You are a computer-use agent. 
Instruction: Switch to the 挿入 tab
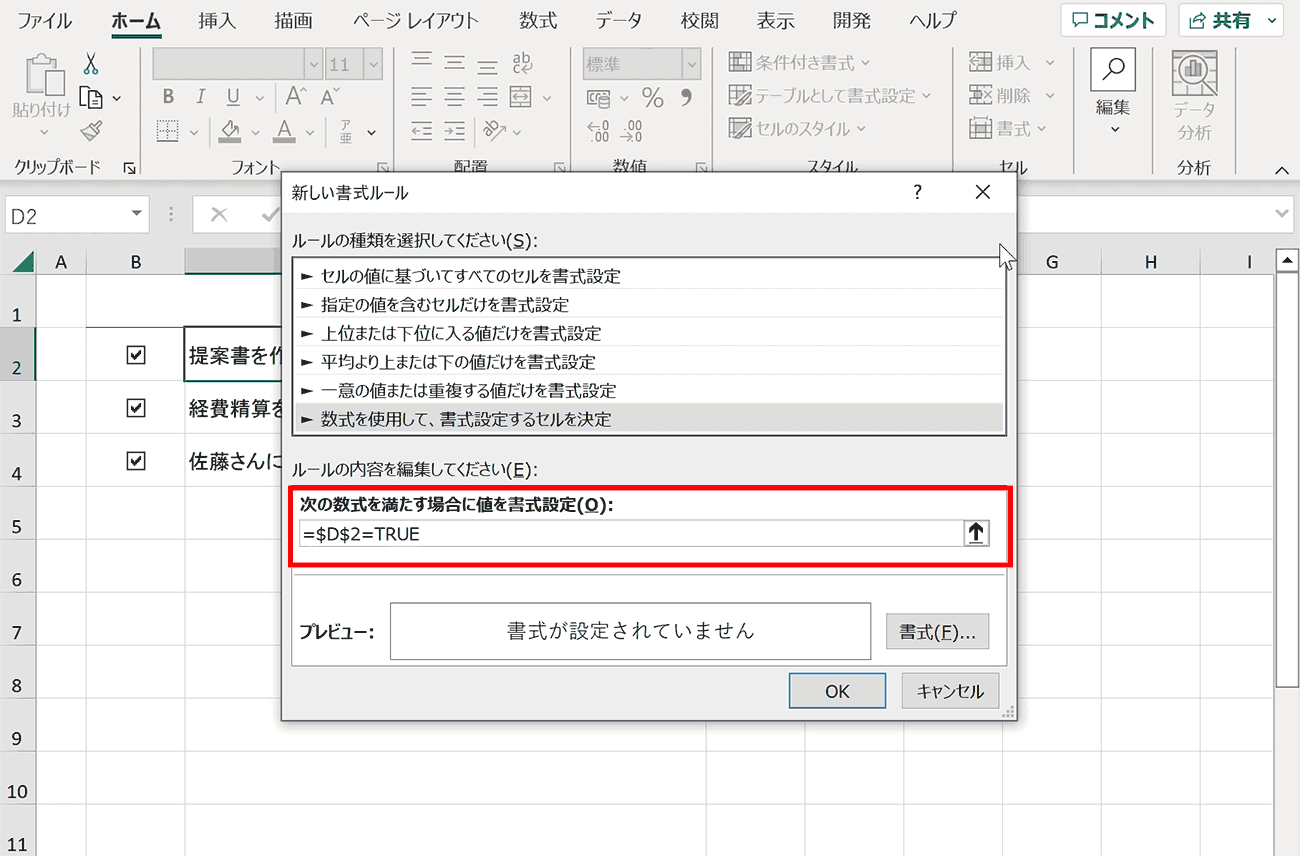pyautogui.click(x=216, y=20)
